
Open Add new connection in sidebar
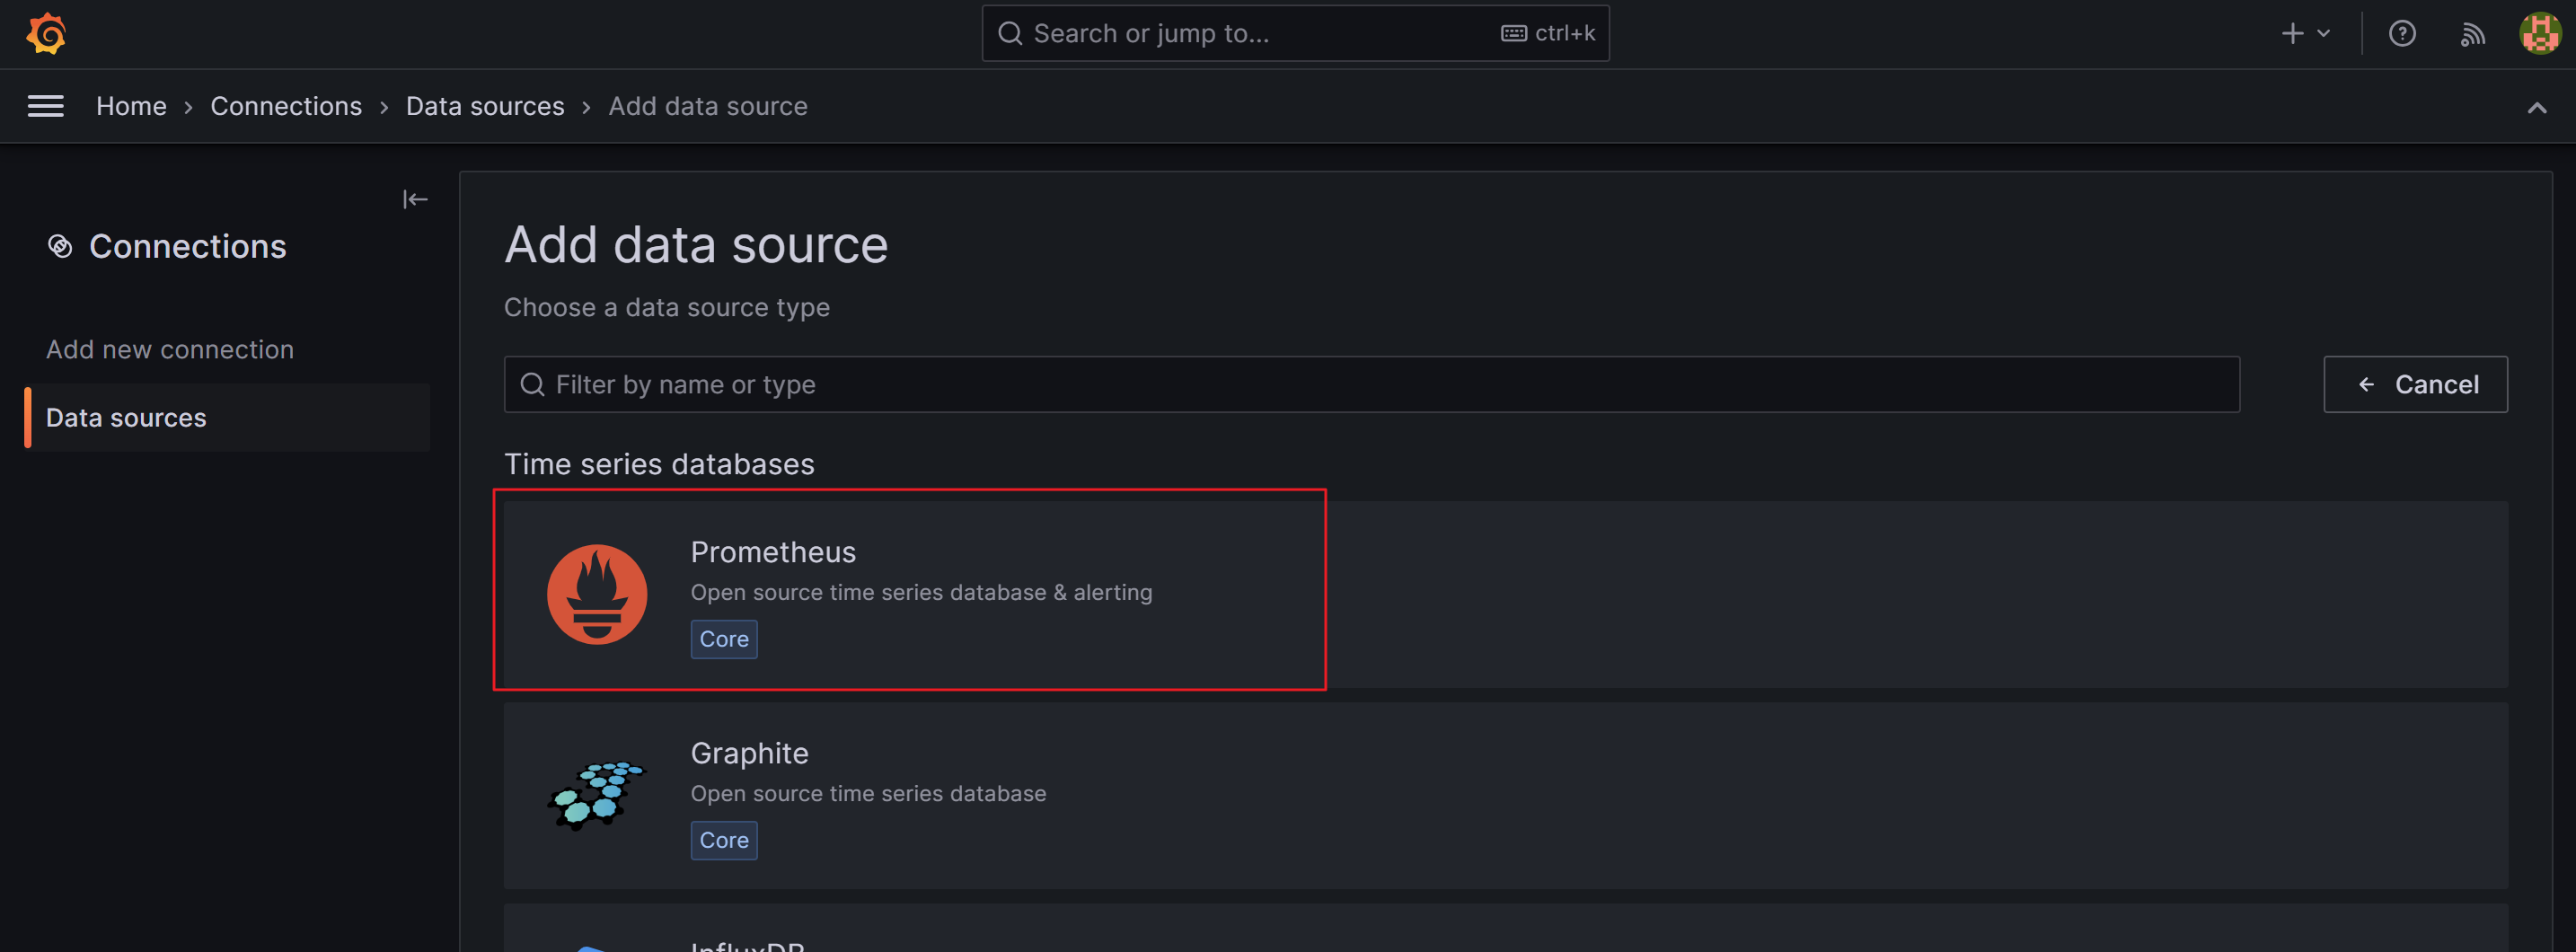[170, 349]
